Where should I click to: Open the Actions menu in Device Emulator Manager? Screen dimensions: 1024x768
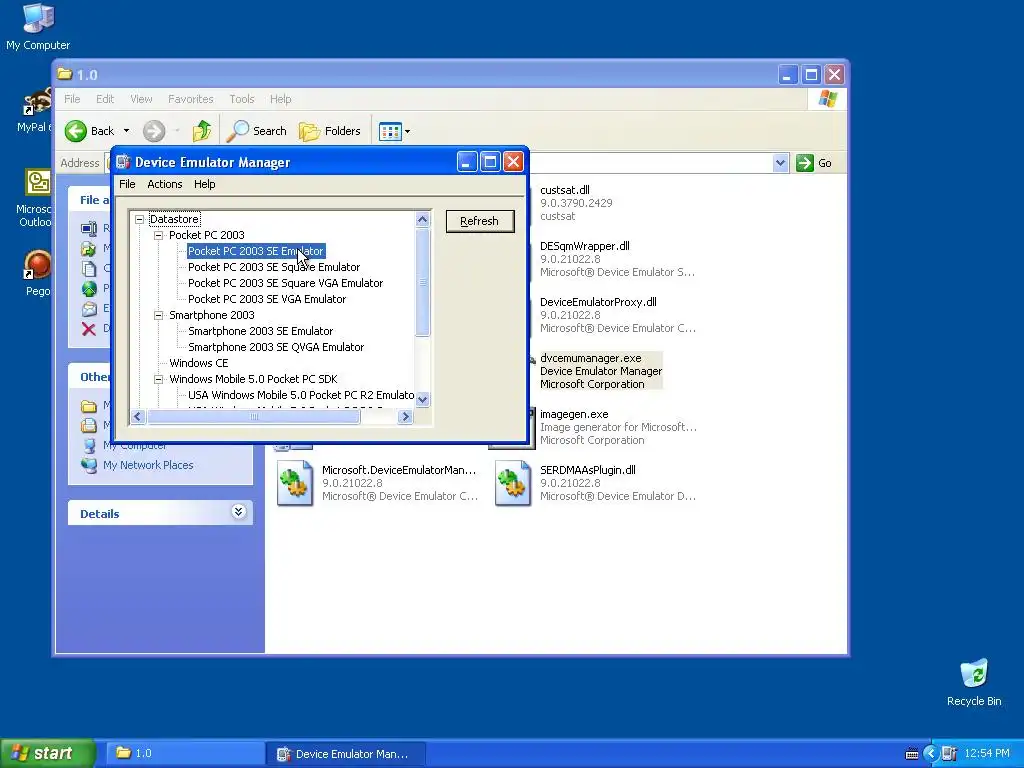tap(165, 184)
